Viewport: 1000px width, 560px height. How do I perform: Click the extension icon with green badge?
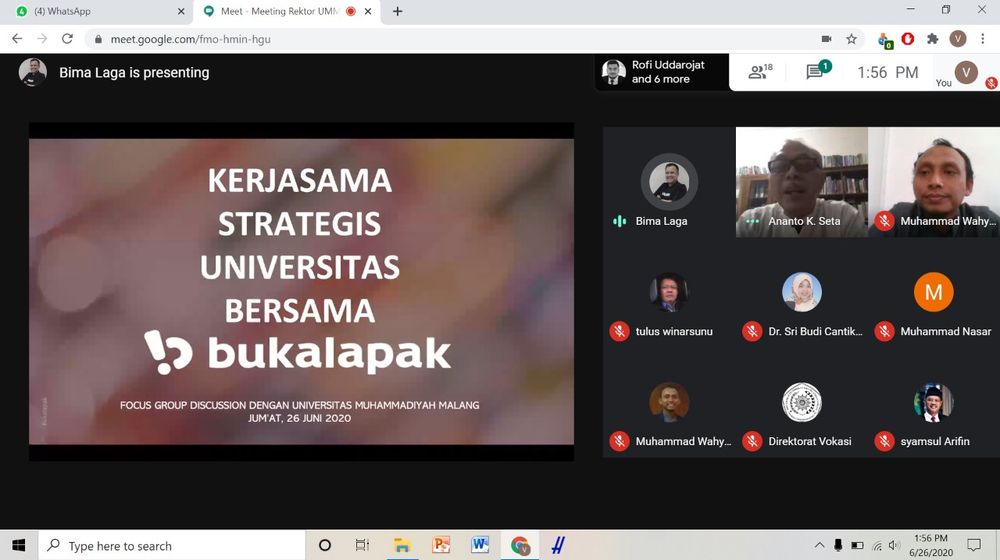pyautogui.click(x=885, y=40)
